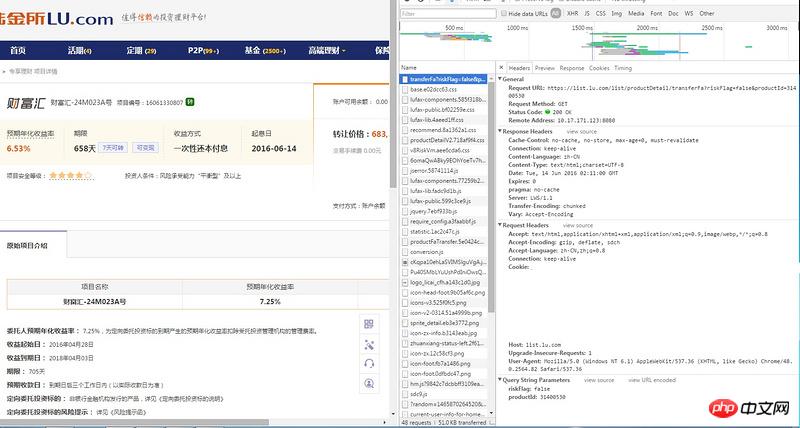The image size is (800, 428).
Task: Collapse the Response Headers section
Action: (500, 131)
